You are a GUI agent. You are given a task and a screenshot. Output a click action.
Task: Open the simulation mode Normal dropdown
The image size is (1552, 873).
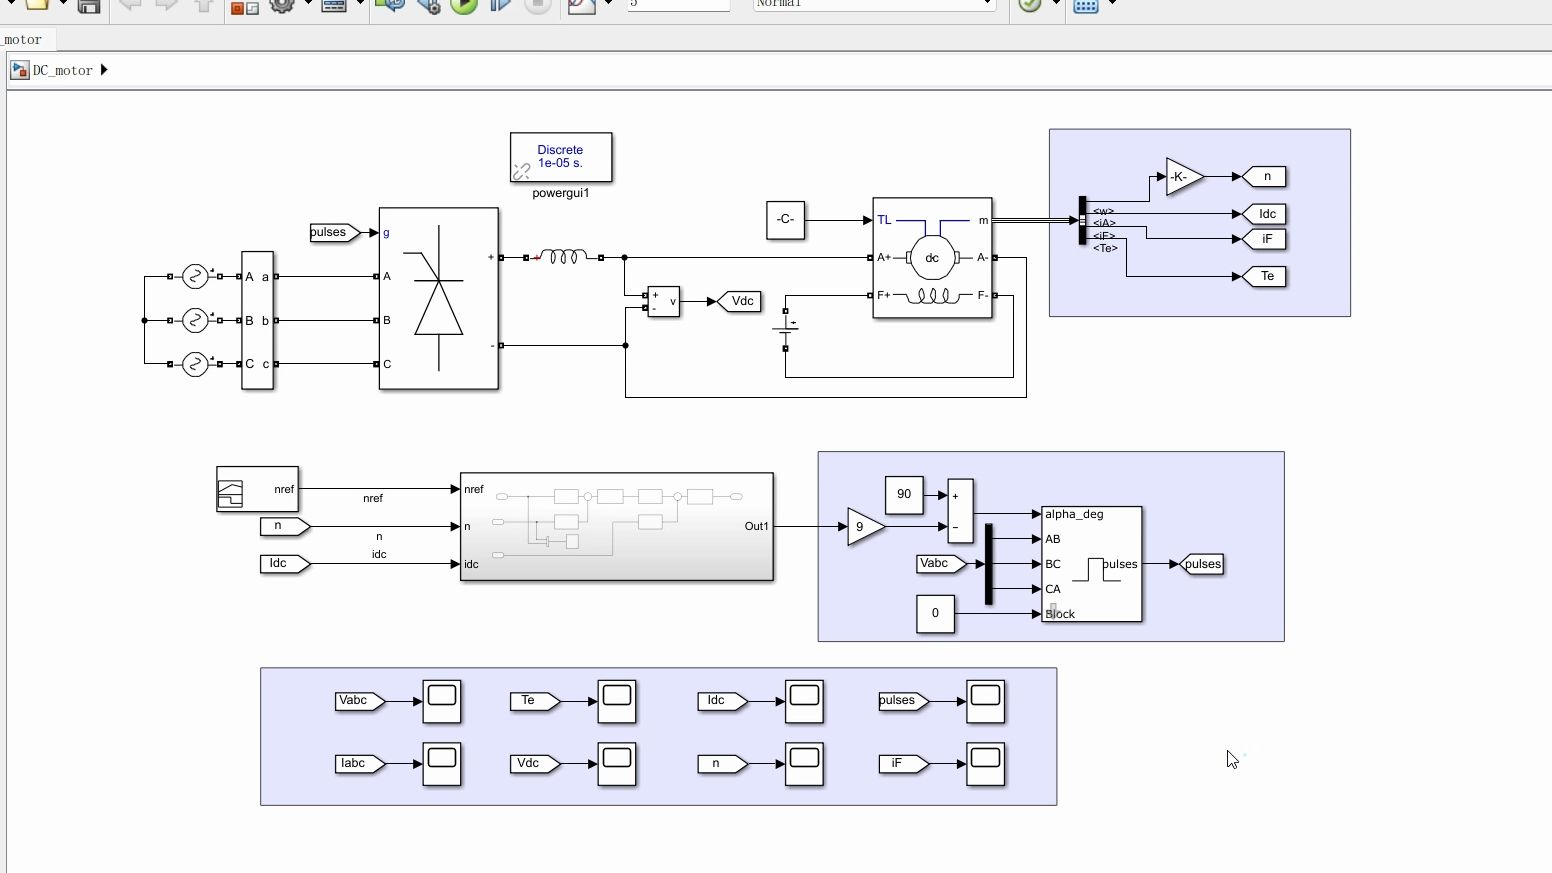click(874, 4)
